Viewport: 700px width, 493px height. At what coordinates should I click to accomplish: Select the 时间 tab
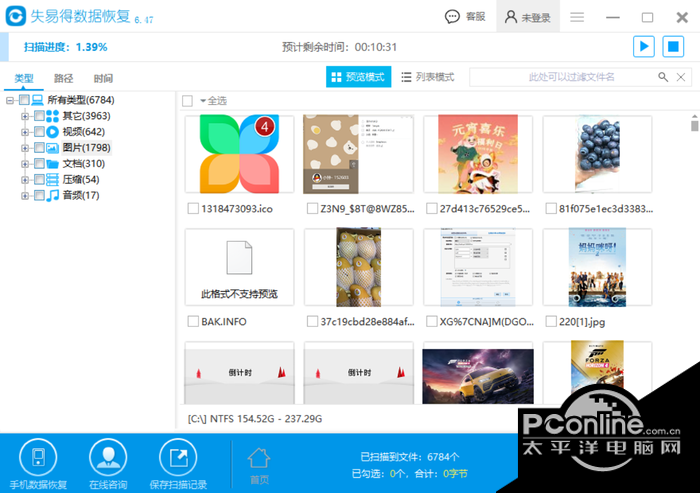(x=103, y=79)
